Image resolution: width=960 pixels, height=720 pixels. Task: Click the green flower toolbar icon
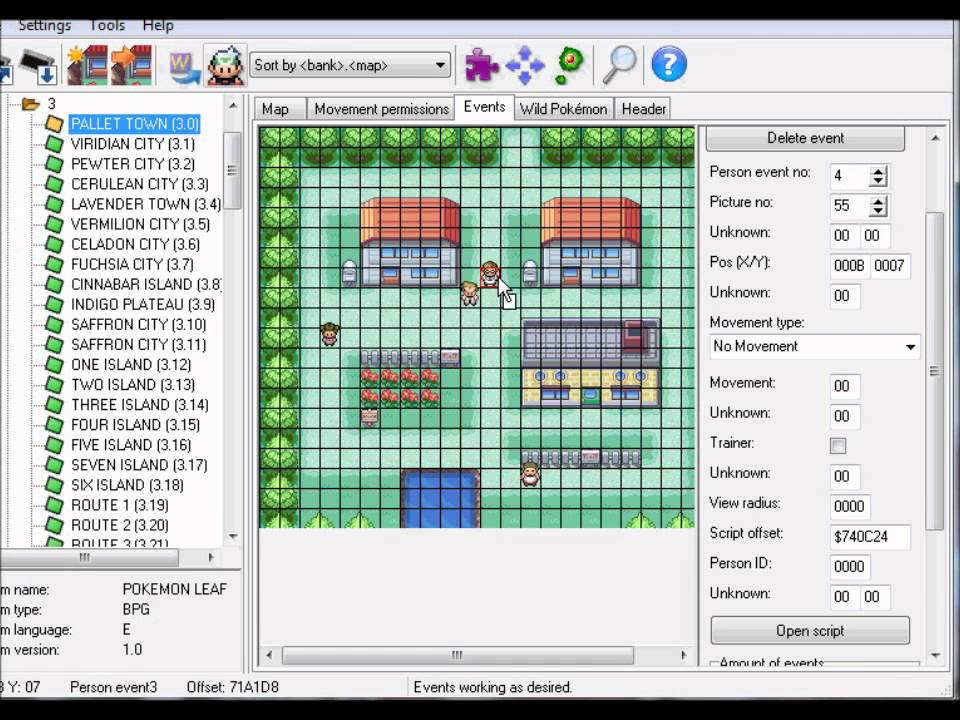pos(569,65)
